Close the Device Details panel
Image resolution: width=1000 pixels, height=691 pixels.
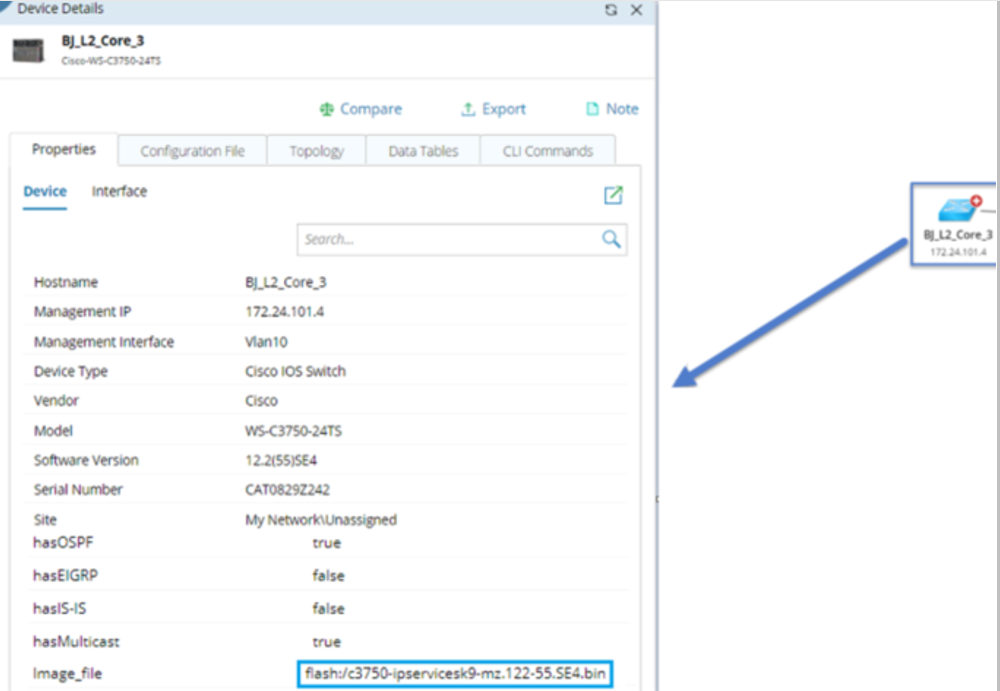[x=636, y=9]
